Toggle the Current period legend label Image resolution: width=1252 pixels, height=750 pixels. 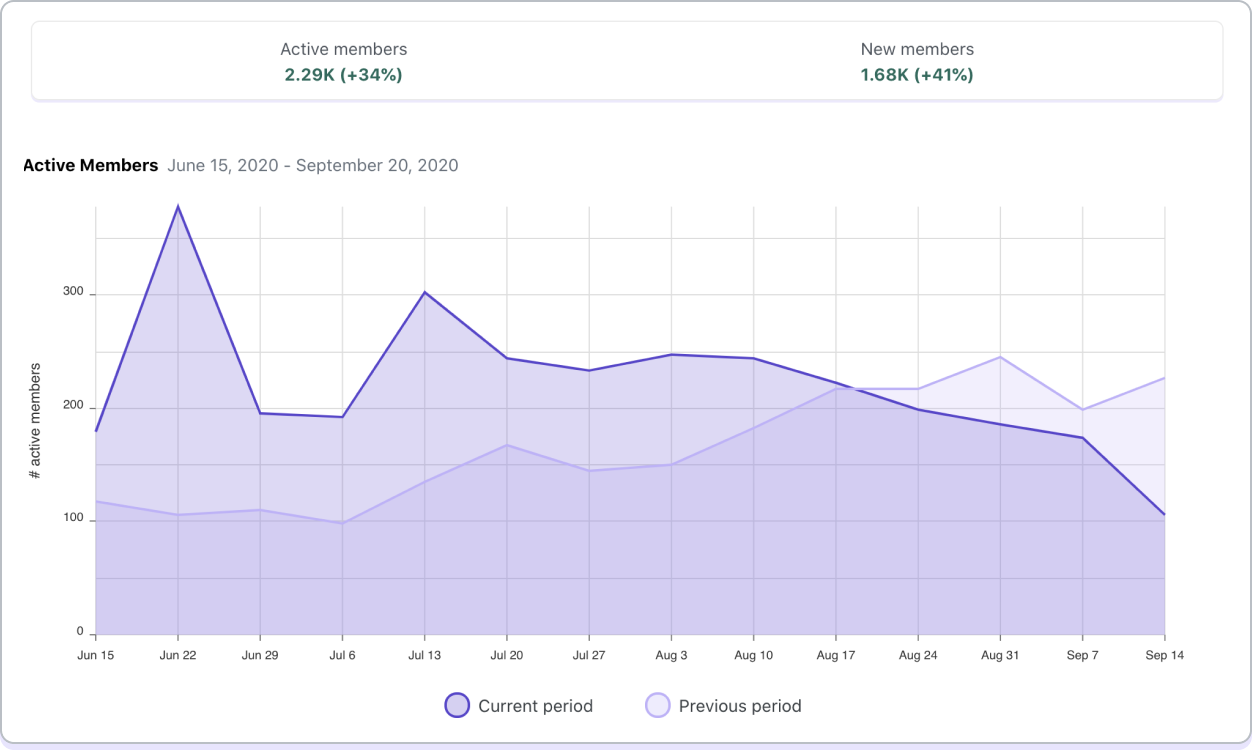pyautogui.click(x=535, y=706)
